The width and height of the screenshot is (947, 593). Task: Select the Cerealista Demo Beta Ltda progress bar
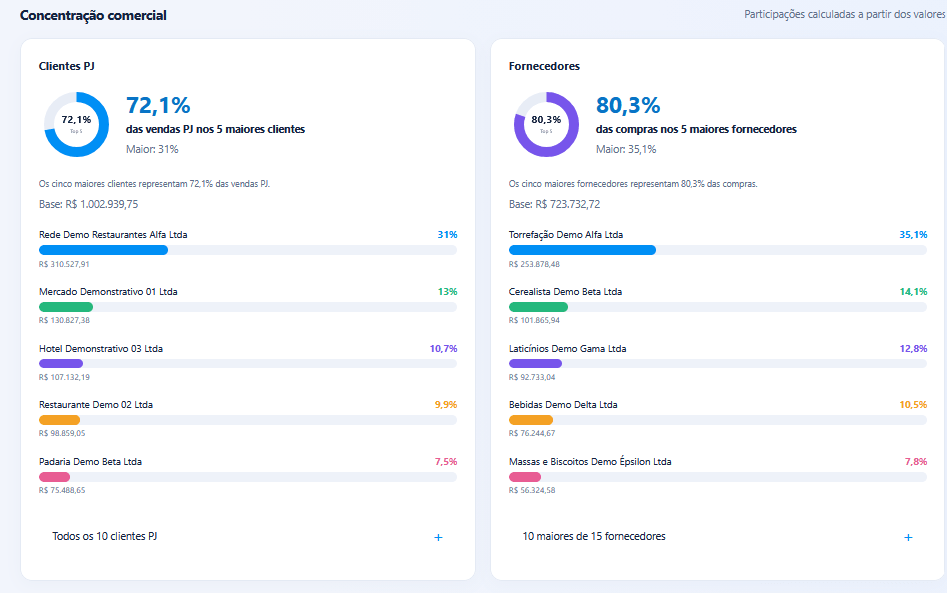point(717,307)
